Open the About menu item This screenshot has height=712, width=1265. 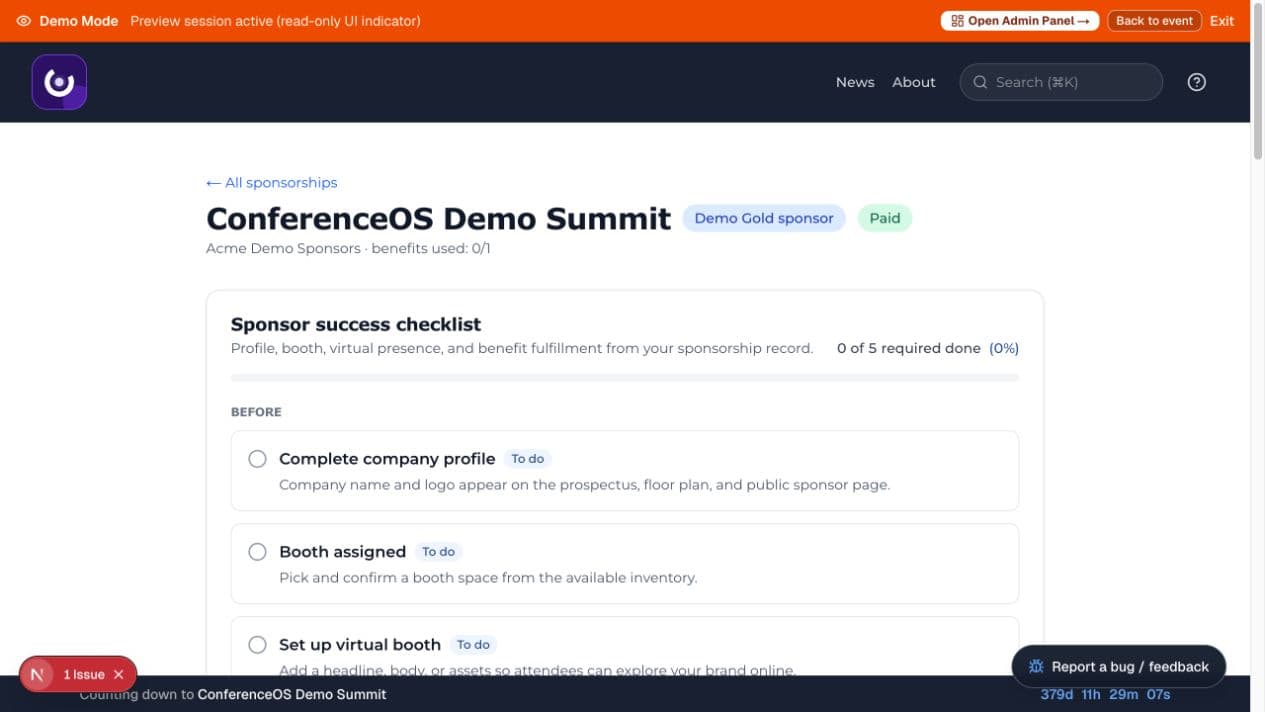914,82
